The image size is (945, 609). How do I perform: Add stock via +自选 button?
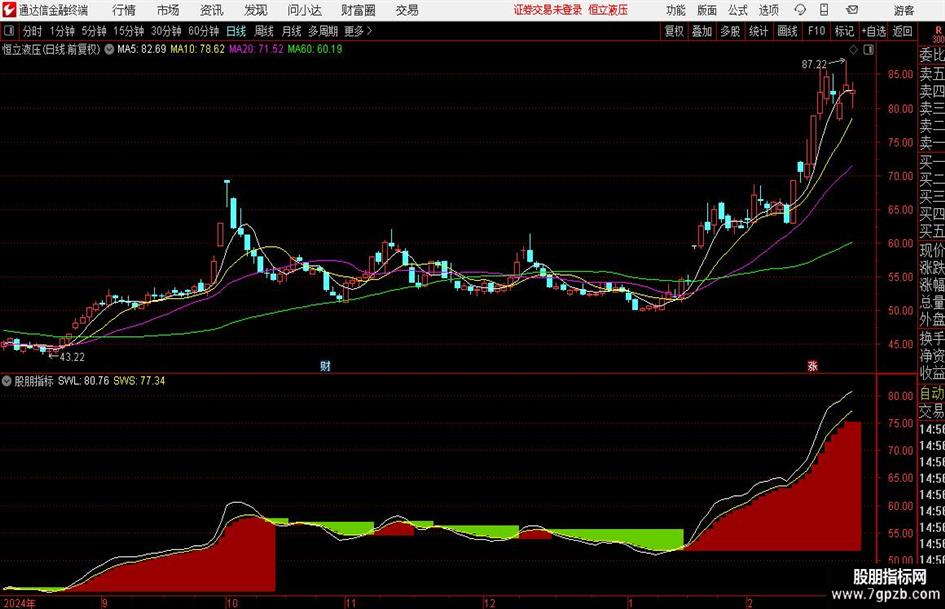[873, 31]
